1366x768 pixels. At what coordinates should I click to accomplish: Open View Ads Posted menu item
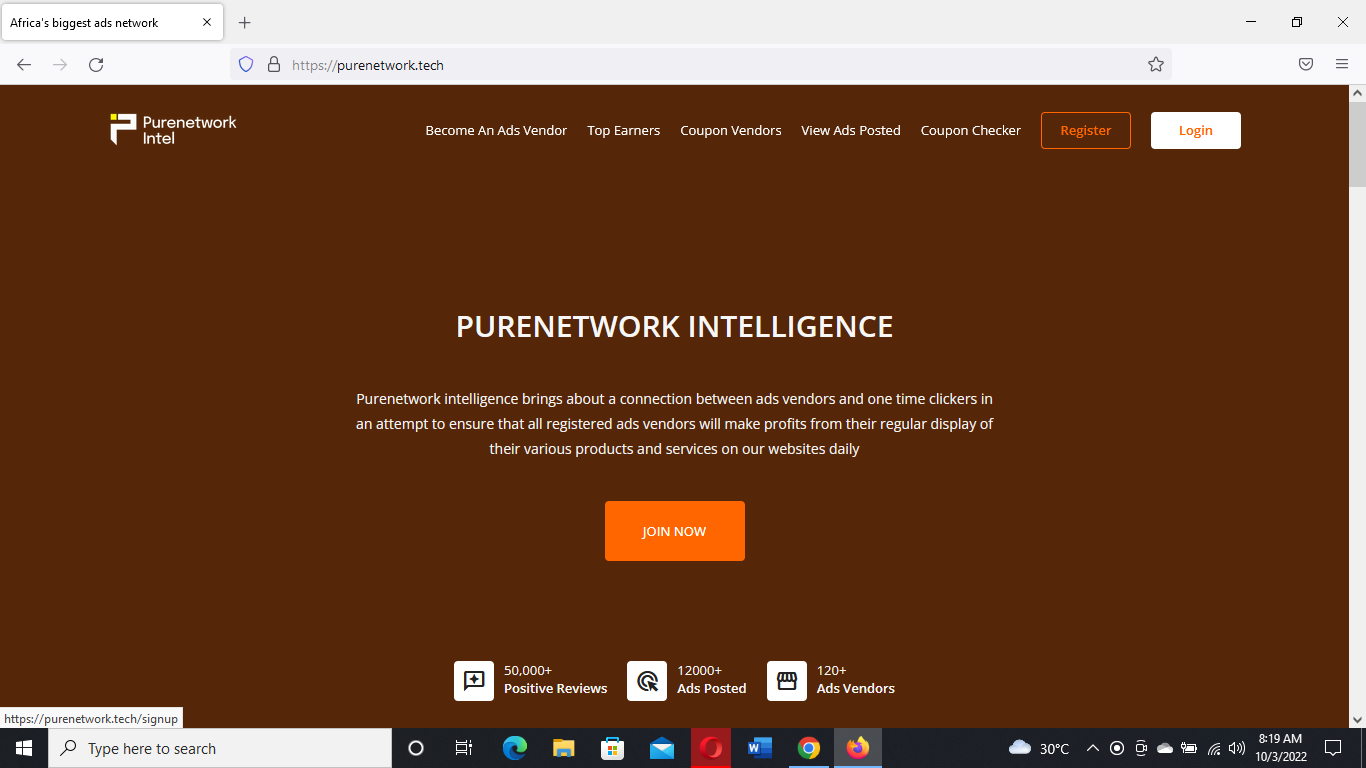851,131
